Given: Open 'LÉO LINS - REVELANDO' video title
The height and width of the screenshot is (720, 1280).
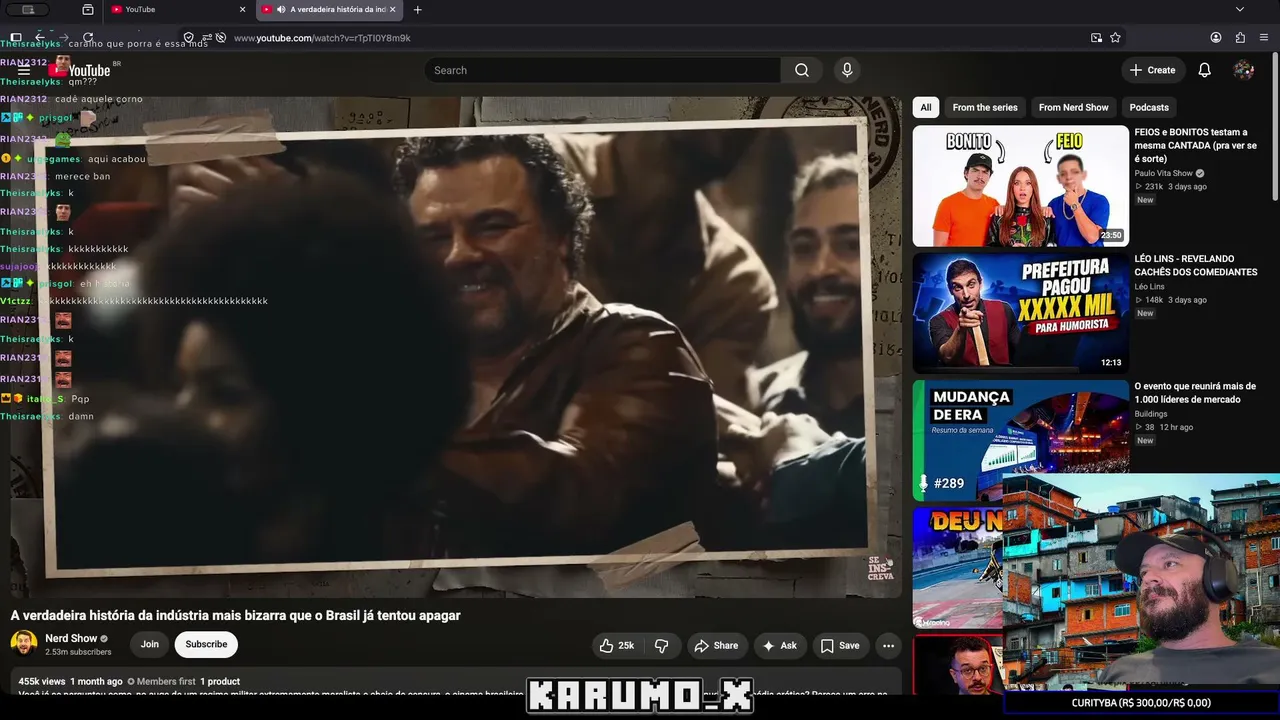Looking at the screenshot, I should coord(1196,265).
